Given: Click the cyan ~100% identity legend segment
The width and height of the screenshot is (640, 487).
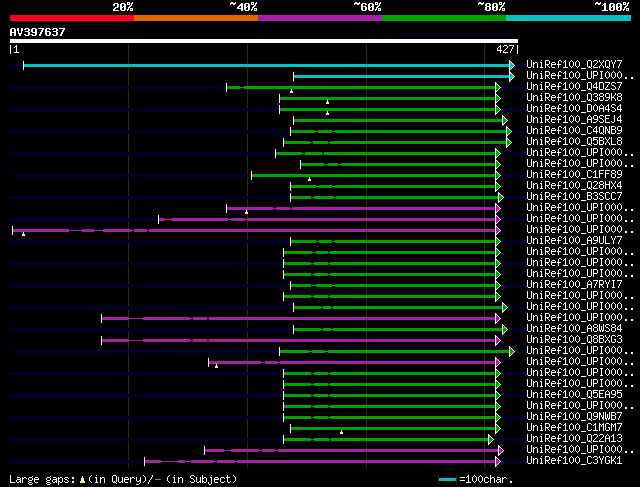Looking at the screenshot, I should (x=569, y=18).
